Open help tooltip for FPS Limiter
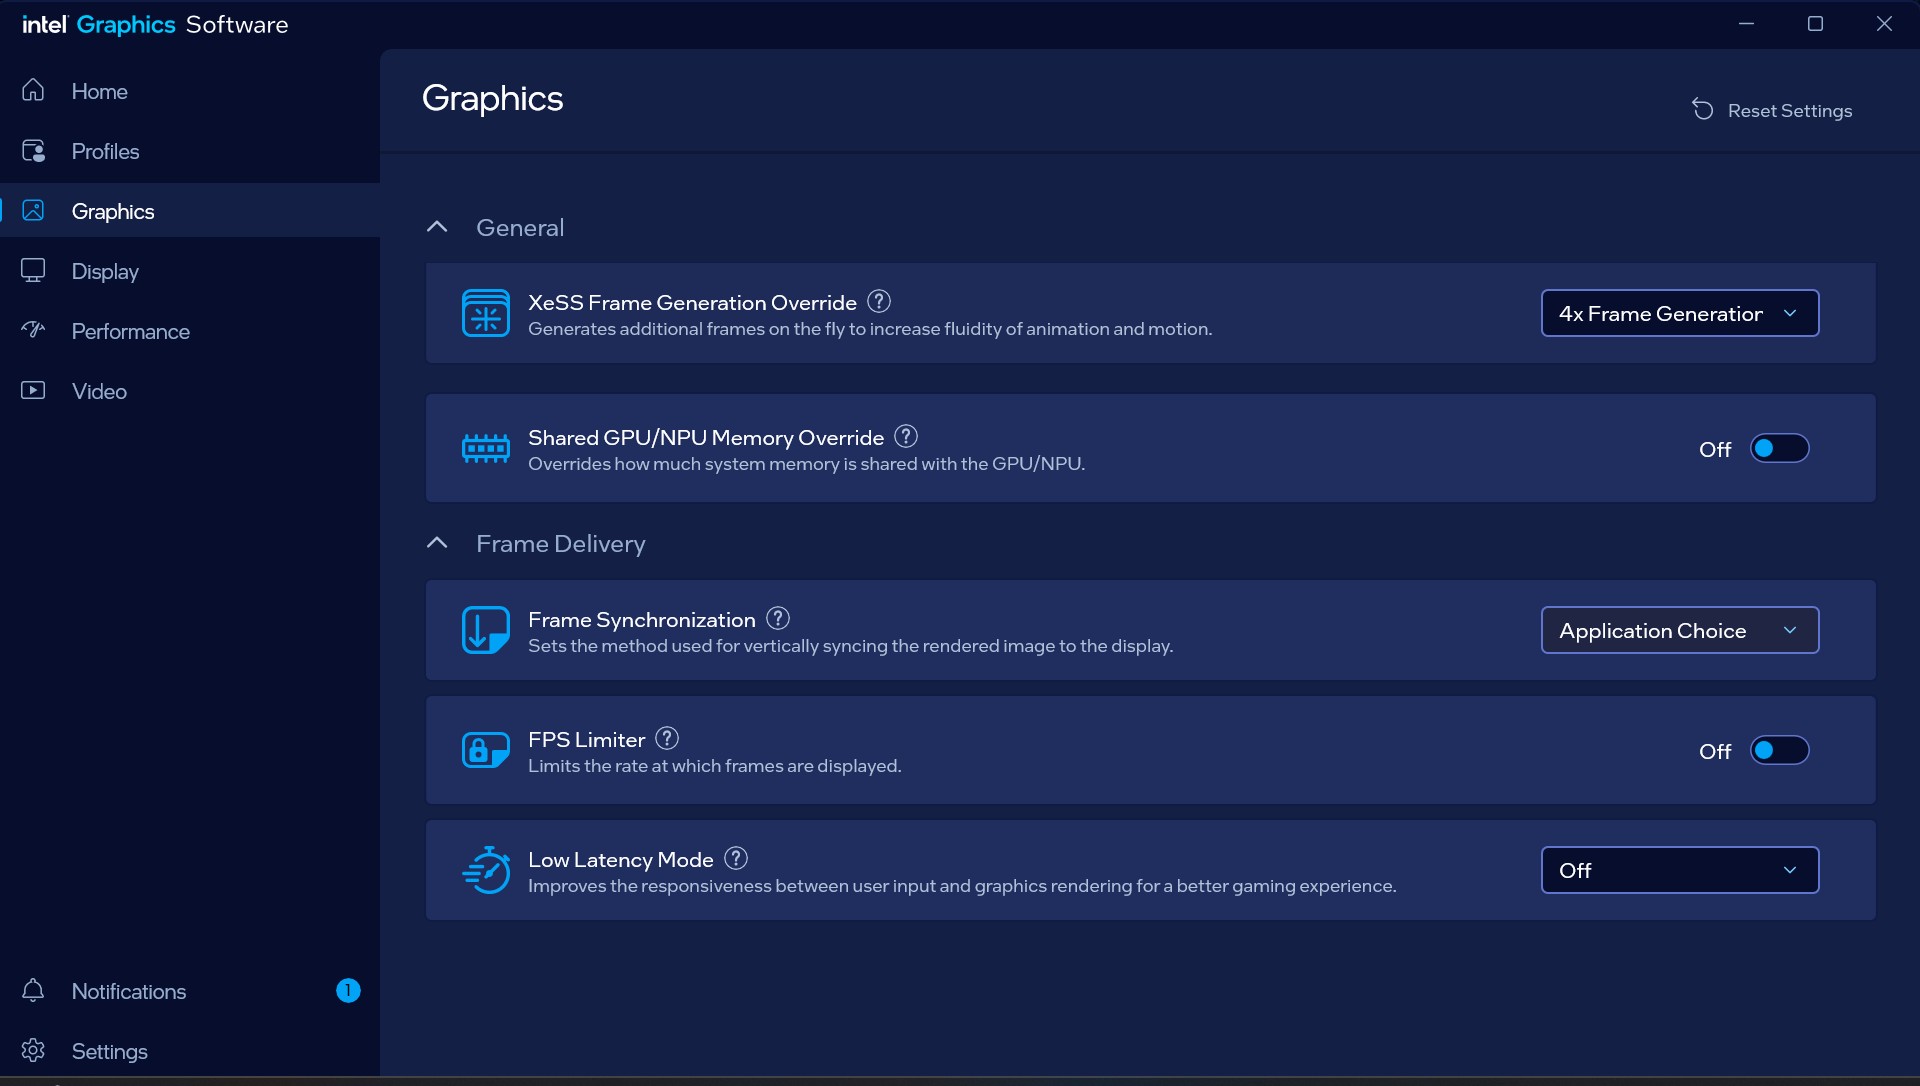The width and height of the screenshot is (1920, 1086). pyautogui.click(x=667, y=738)
